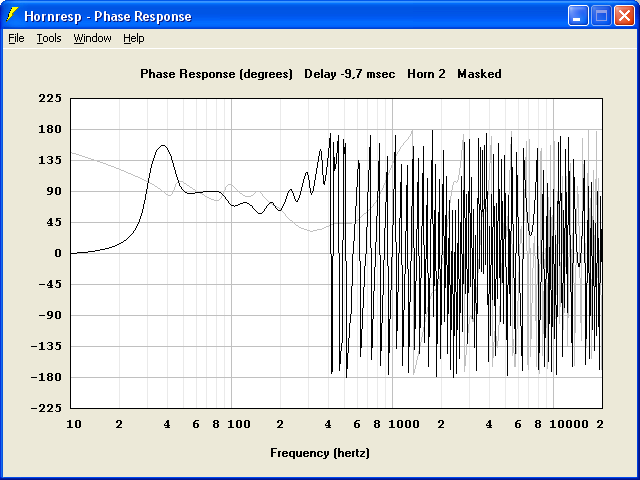Click the 'Phase Response (degrees)' chart title
Screen dimensions: 640x480
pos(216,74)
